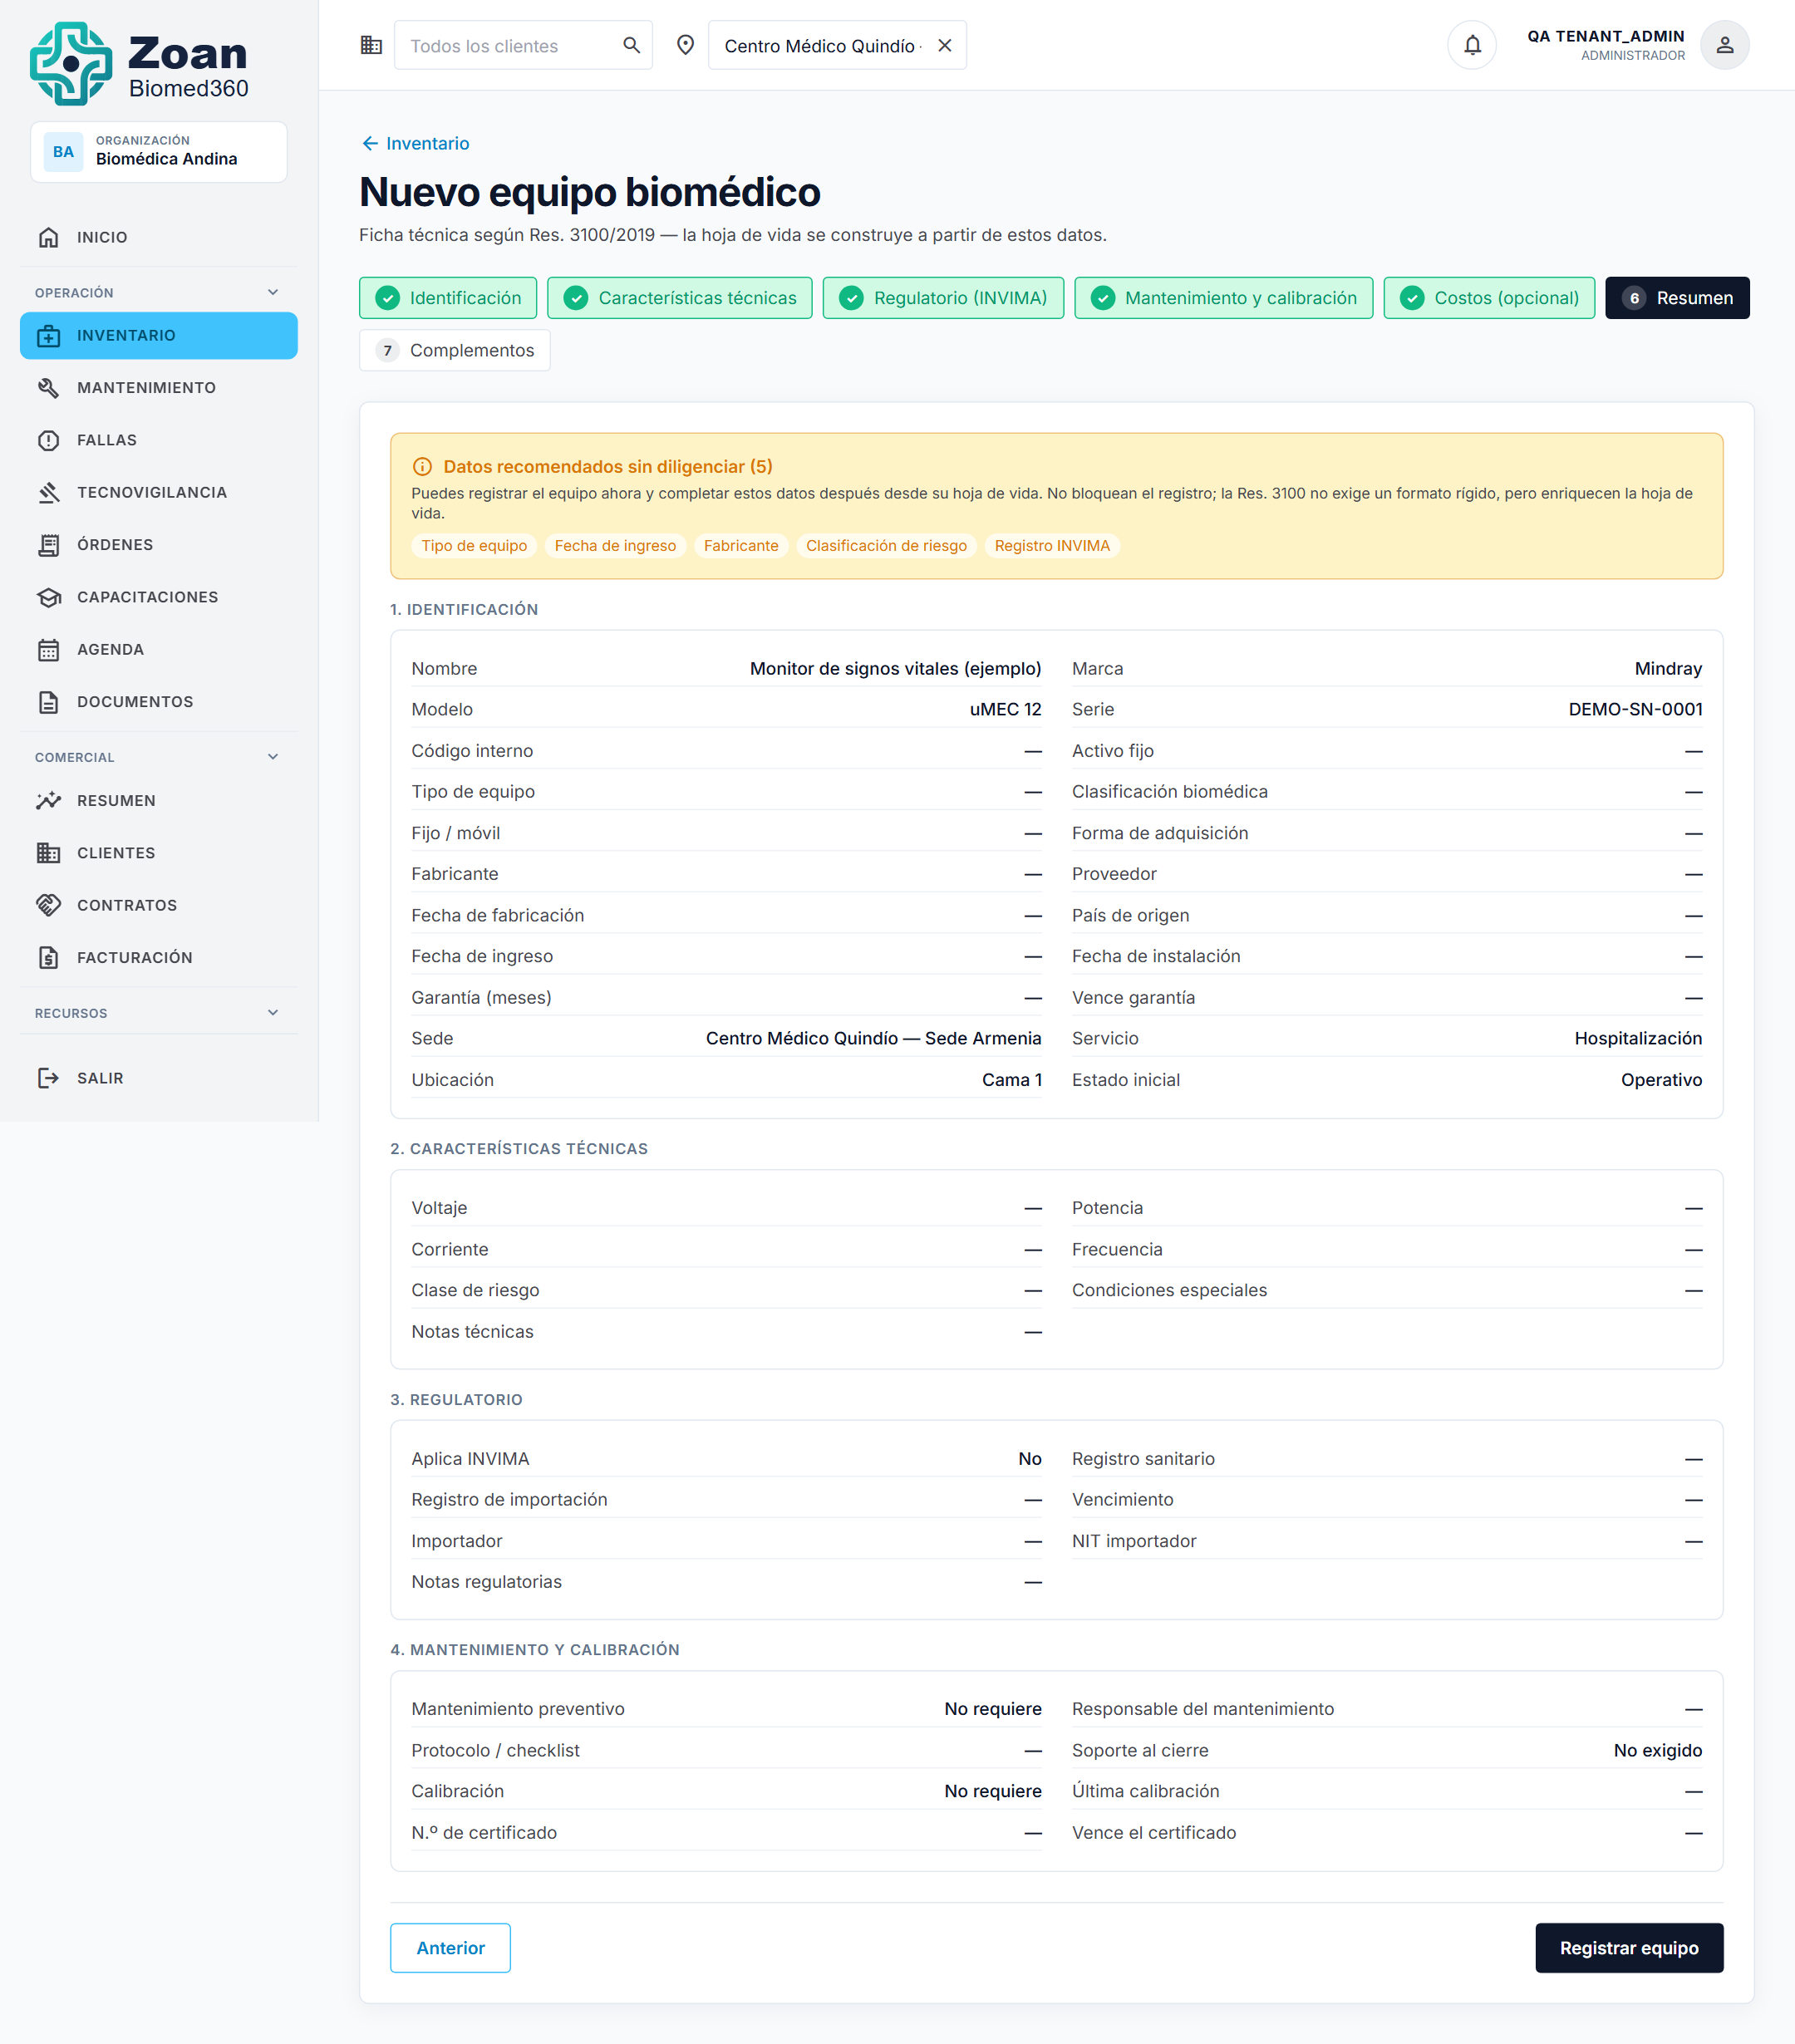1795x2044 pixels.
Task: Click the Salir logout icon
Action: (x=48, y=1078)
